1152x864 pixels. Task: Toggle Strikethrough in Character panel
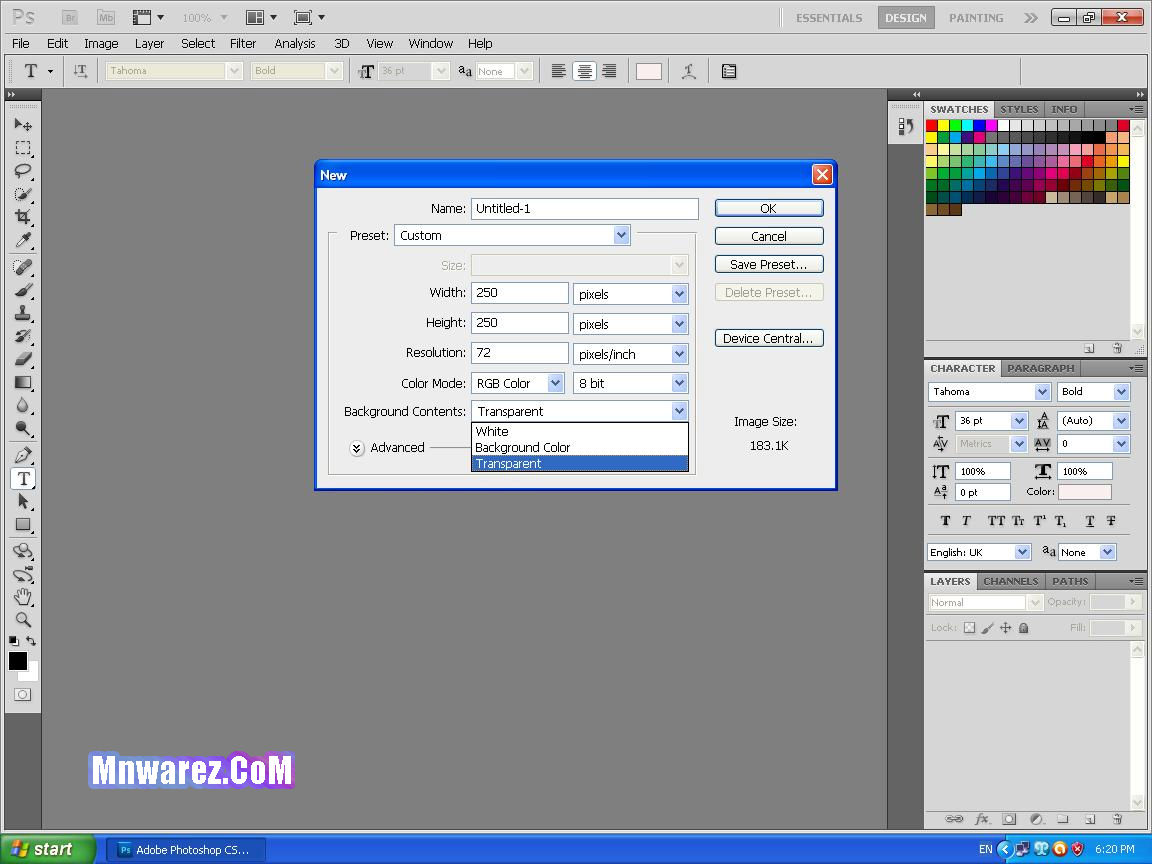[x=1111, y=521]
